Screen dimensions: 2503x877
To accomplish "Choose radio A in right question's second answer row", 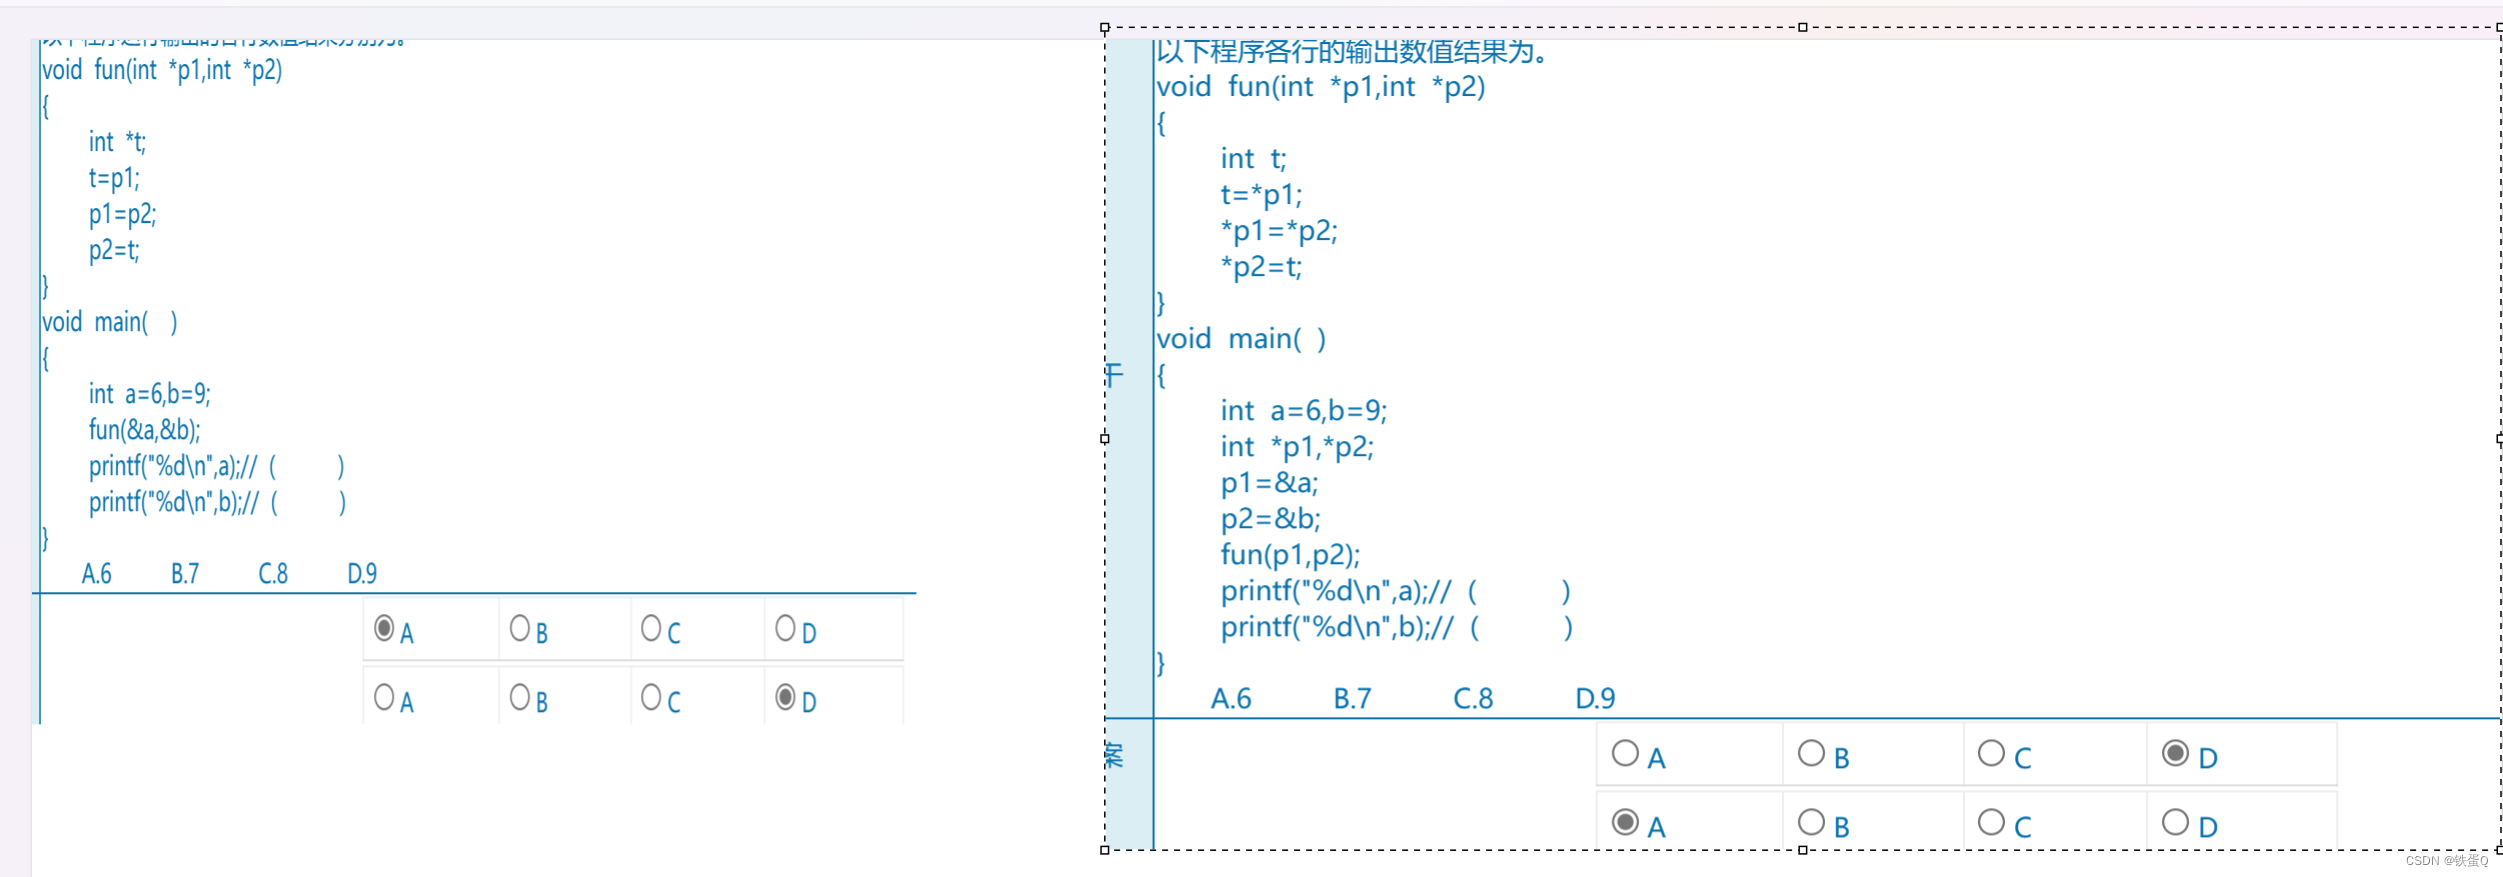I will pos(1625,822).
